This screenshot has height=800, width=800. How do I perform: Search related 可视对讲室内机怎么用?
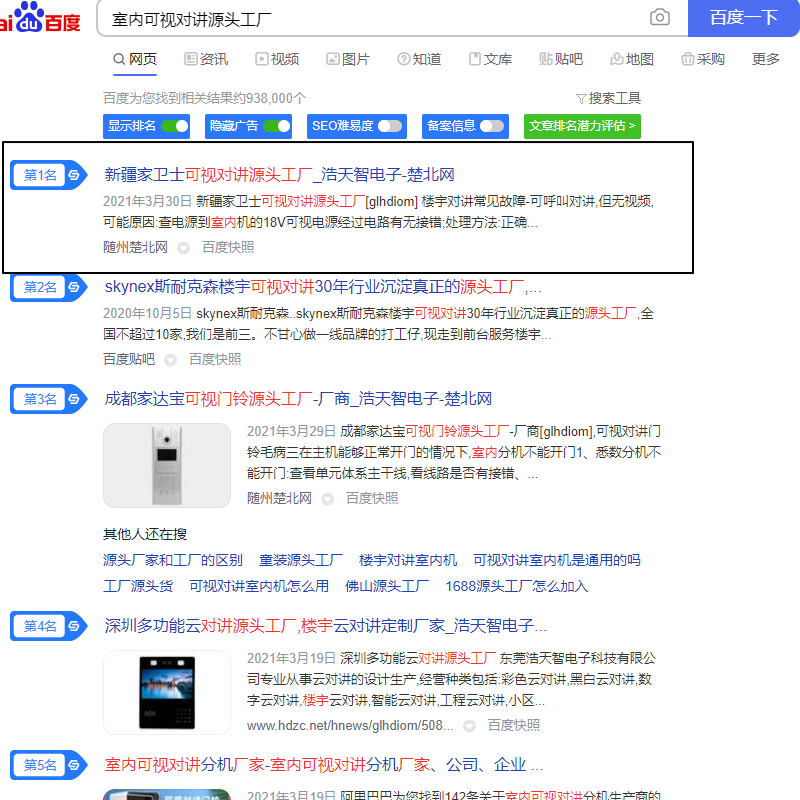point(259,586)
